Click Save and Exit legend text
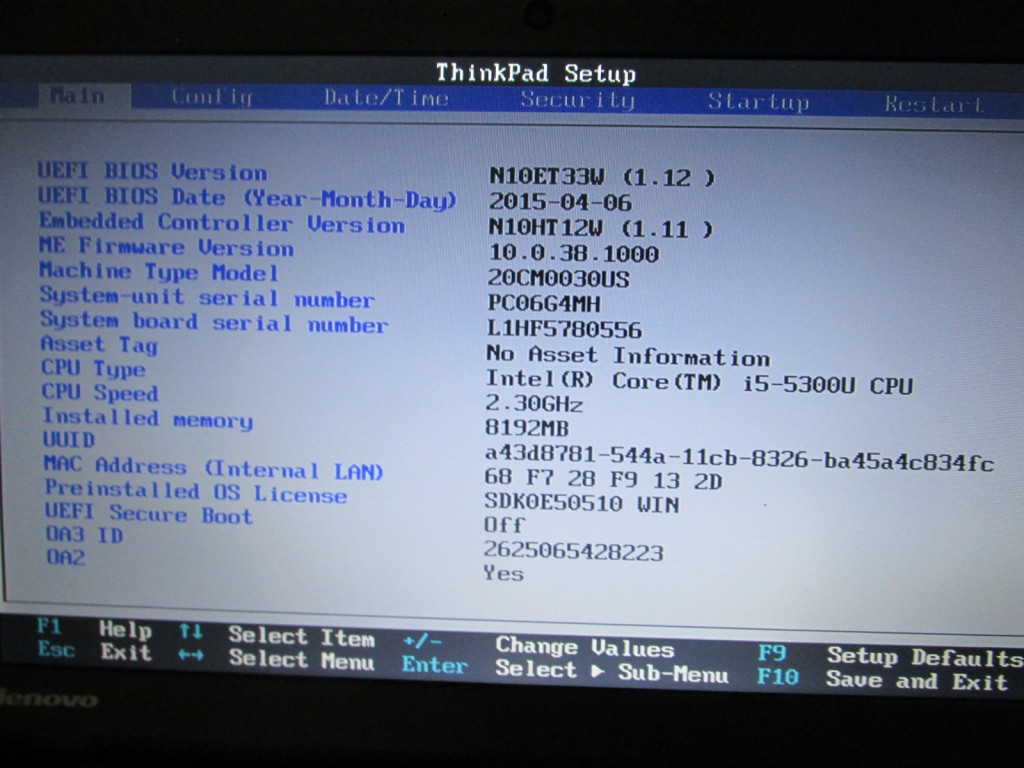The image size is (1024, 768). click(917, 680)
